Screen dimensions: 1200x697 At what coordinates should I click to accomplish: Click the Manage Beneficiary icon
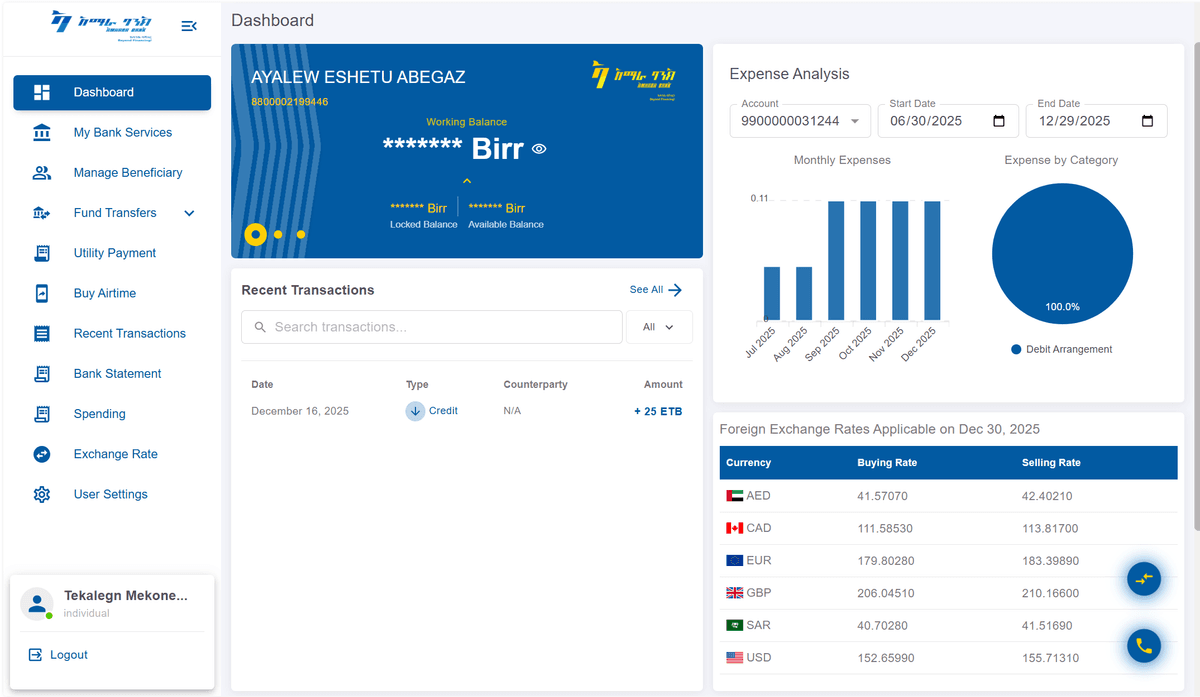coord(41,172)
